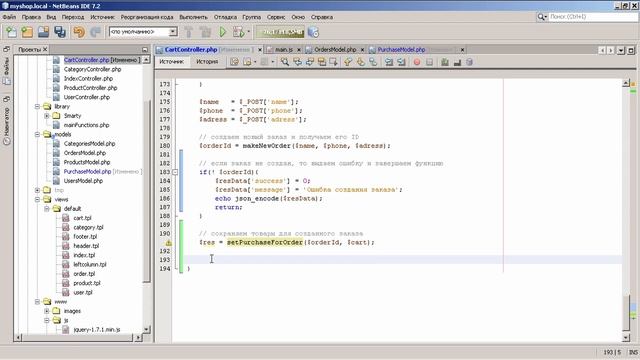Click the Shift Line Left icon
Screen dimensions: 640x360
[x=389, y=62]
